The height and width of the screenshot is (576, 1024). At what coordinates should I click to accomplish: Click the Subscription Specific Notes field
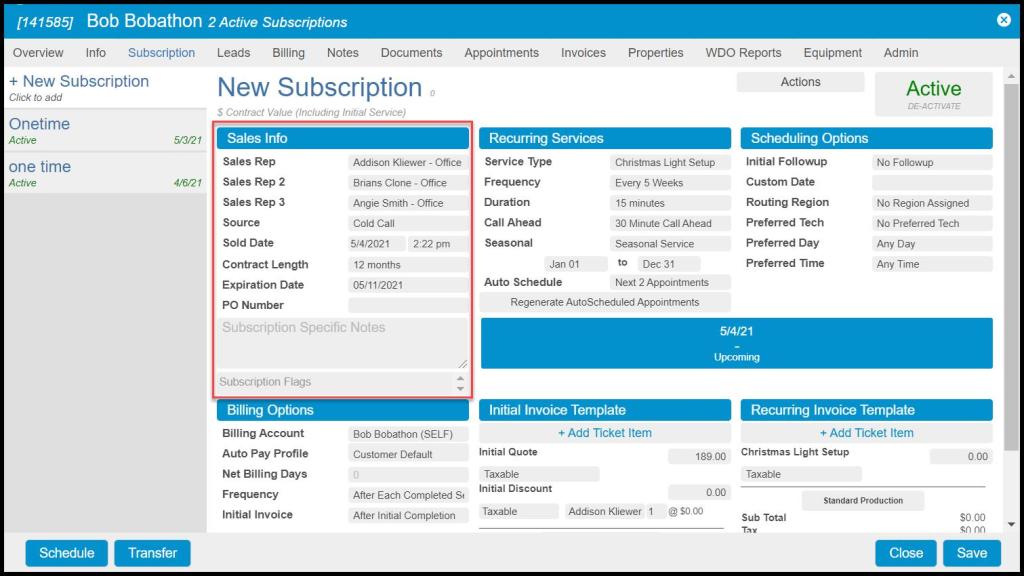pyautogui.click(x=343, y=343)
